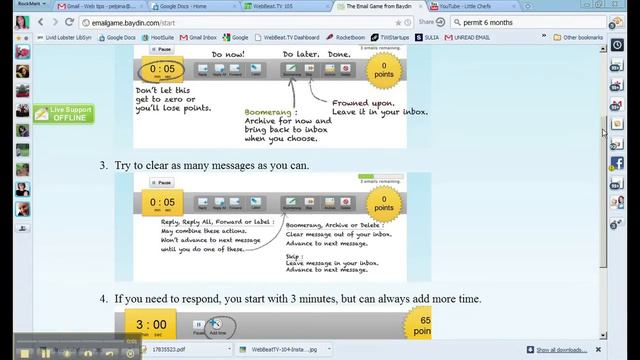Expand options arrow for 17835523.pdf download
640x360 pixels.
(x=229, y=349)
